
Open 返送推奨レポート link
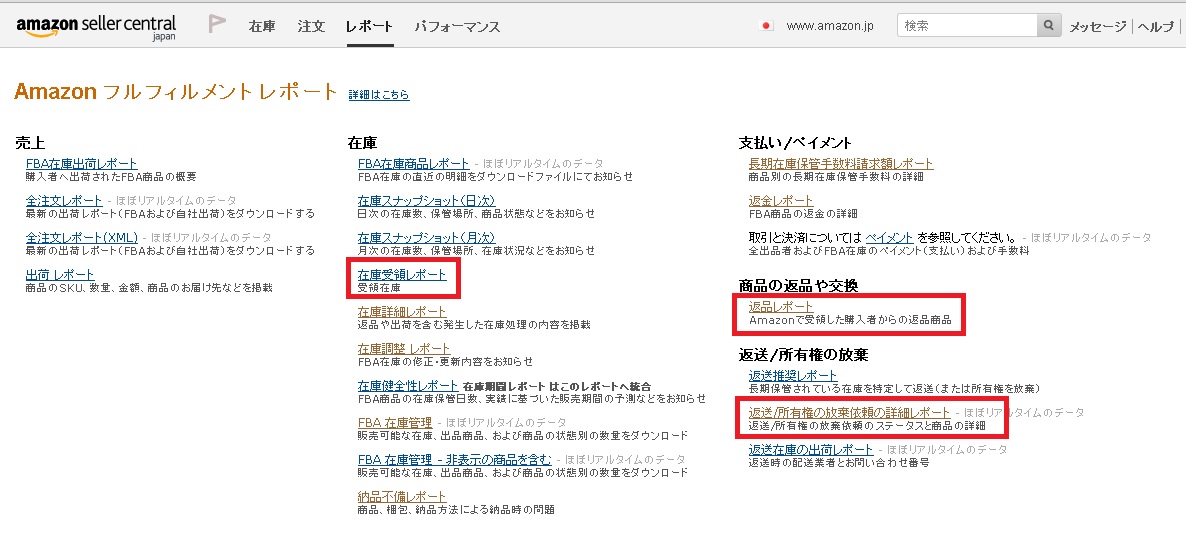pyautogui.click(x=793, y=375)
